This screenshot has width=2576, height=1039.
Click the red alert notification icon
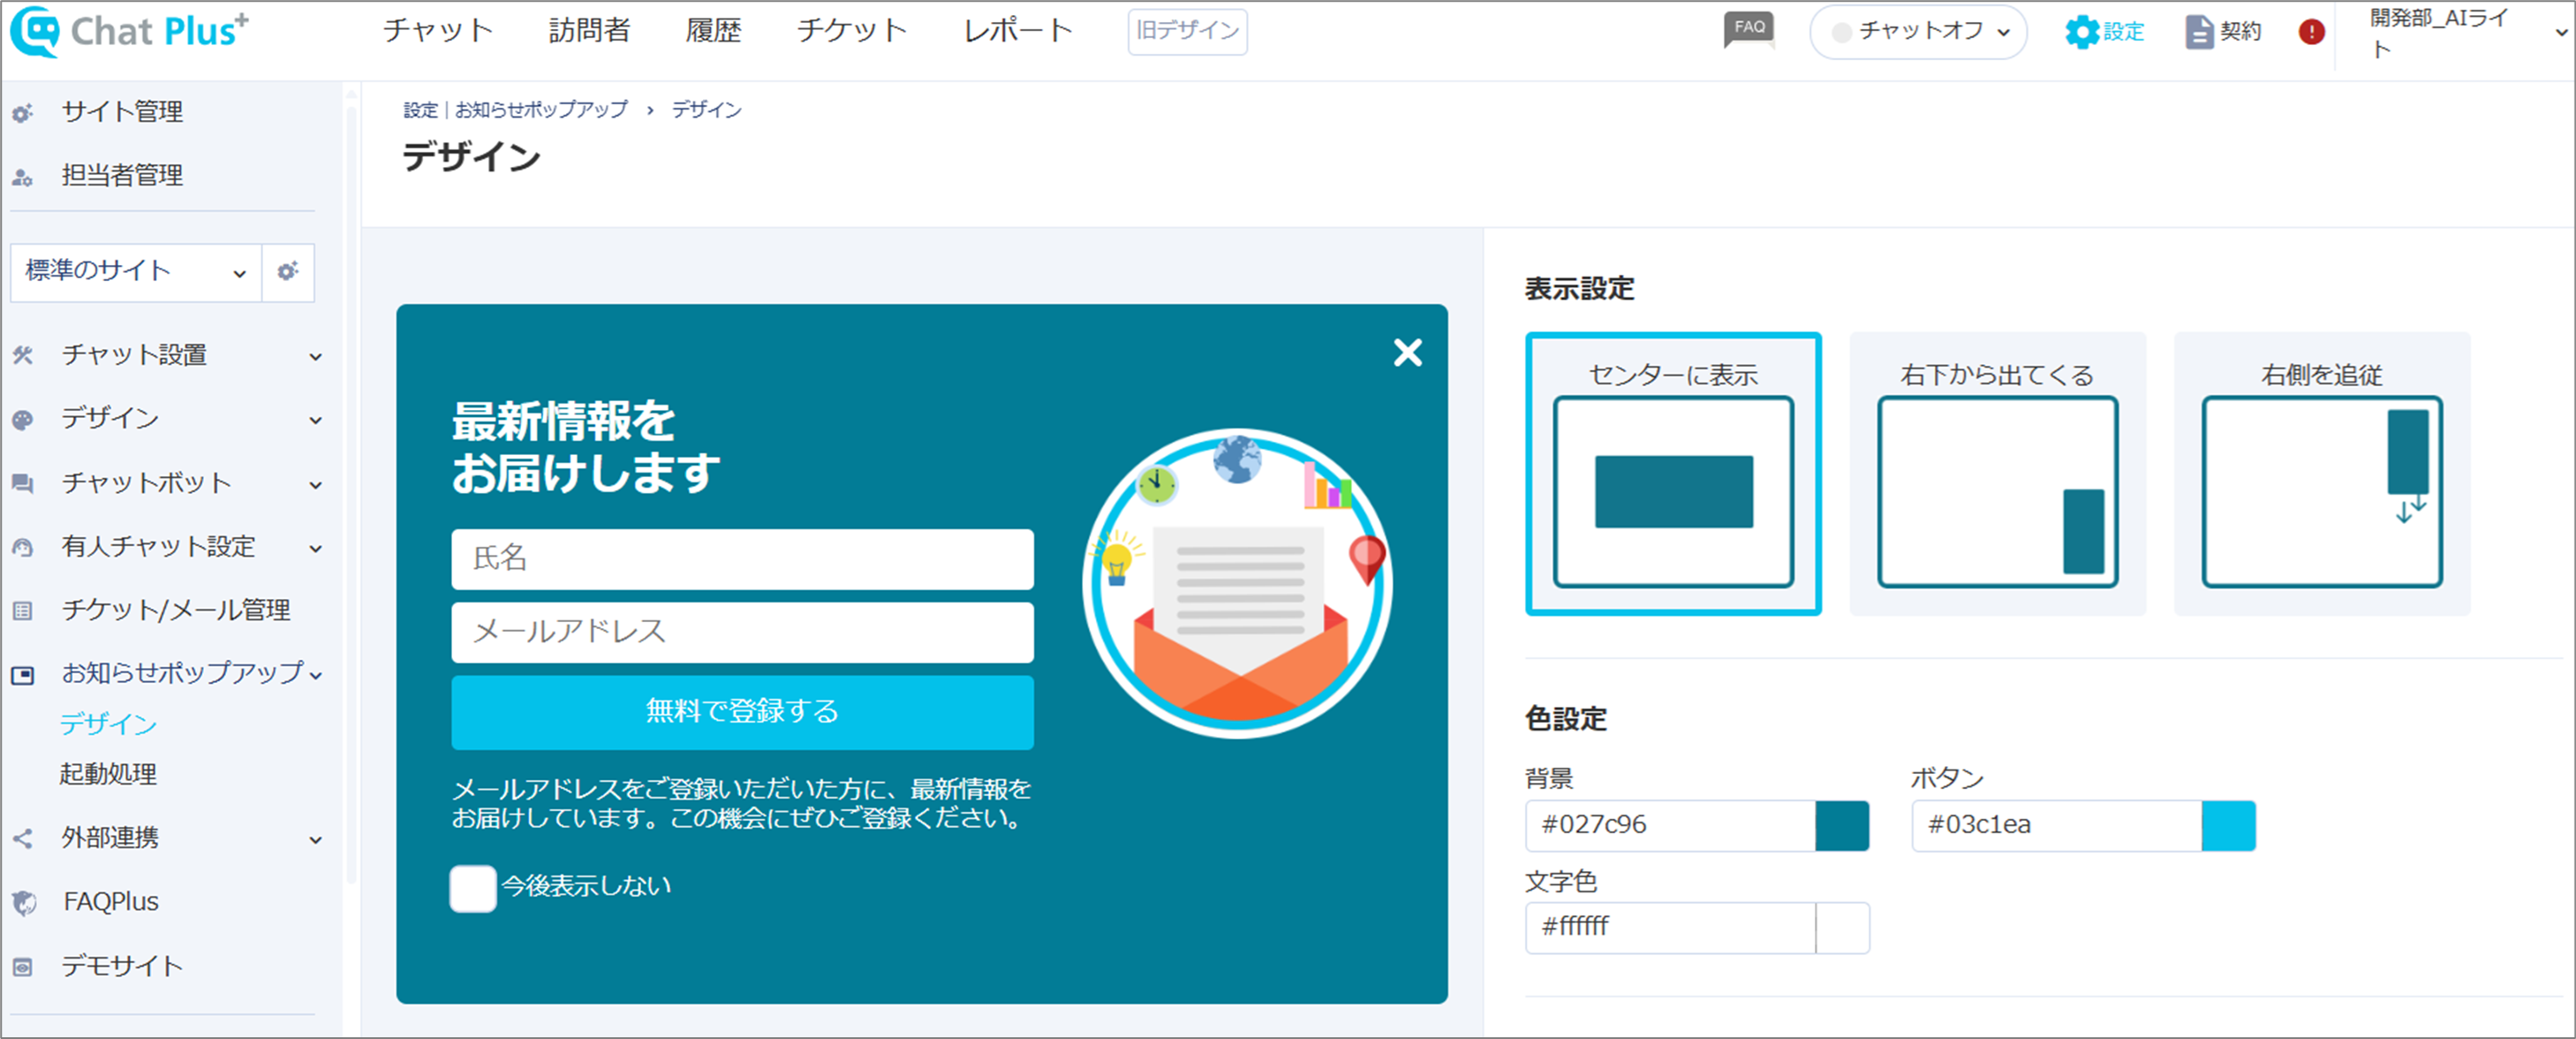[2311, 32]
